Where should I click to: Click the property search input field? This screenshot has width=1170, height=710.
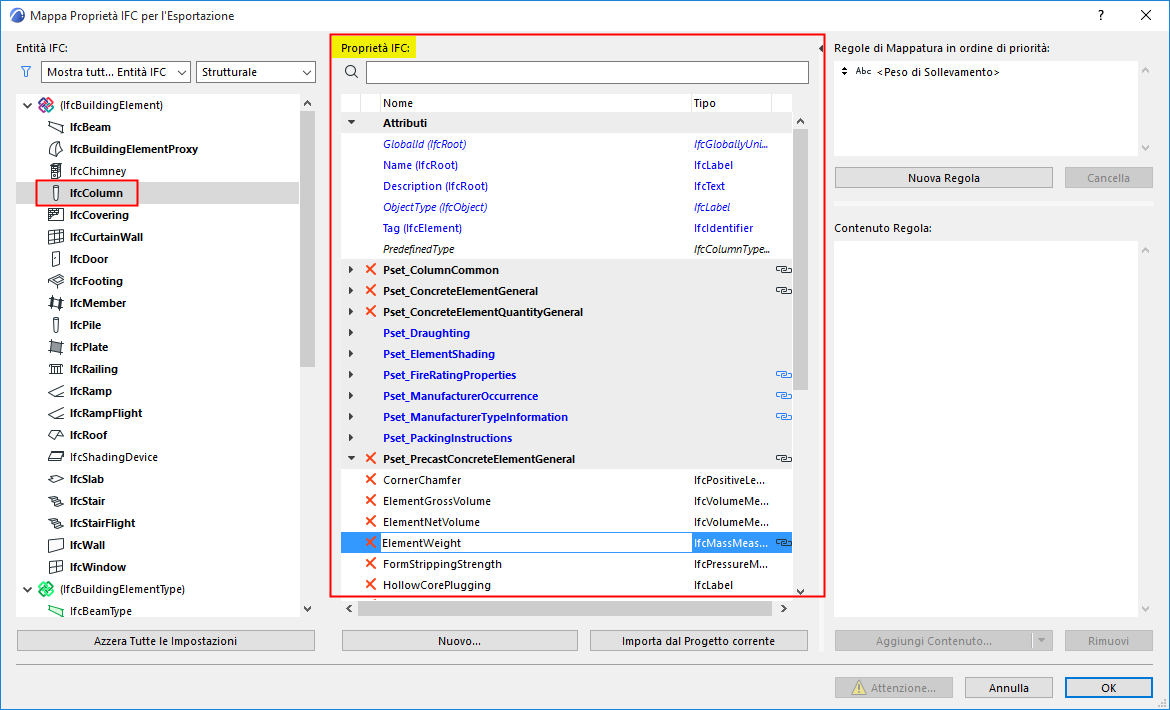point(587,72)
